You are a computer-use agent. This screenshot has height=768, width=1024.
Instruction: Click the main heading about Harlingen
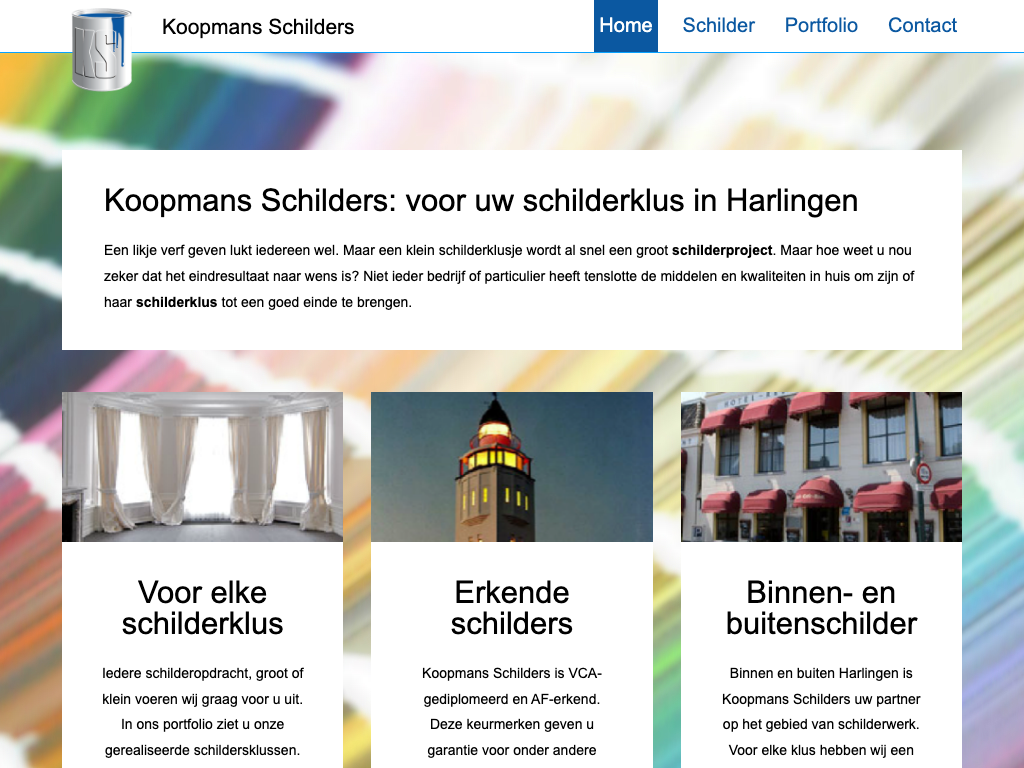click(x=480, y=200)
